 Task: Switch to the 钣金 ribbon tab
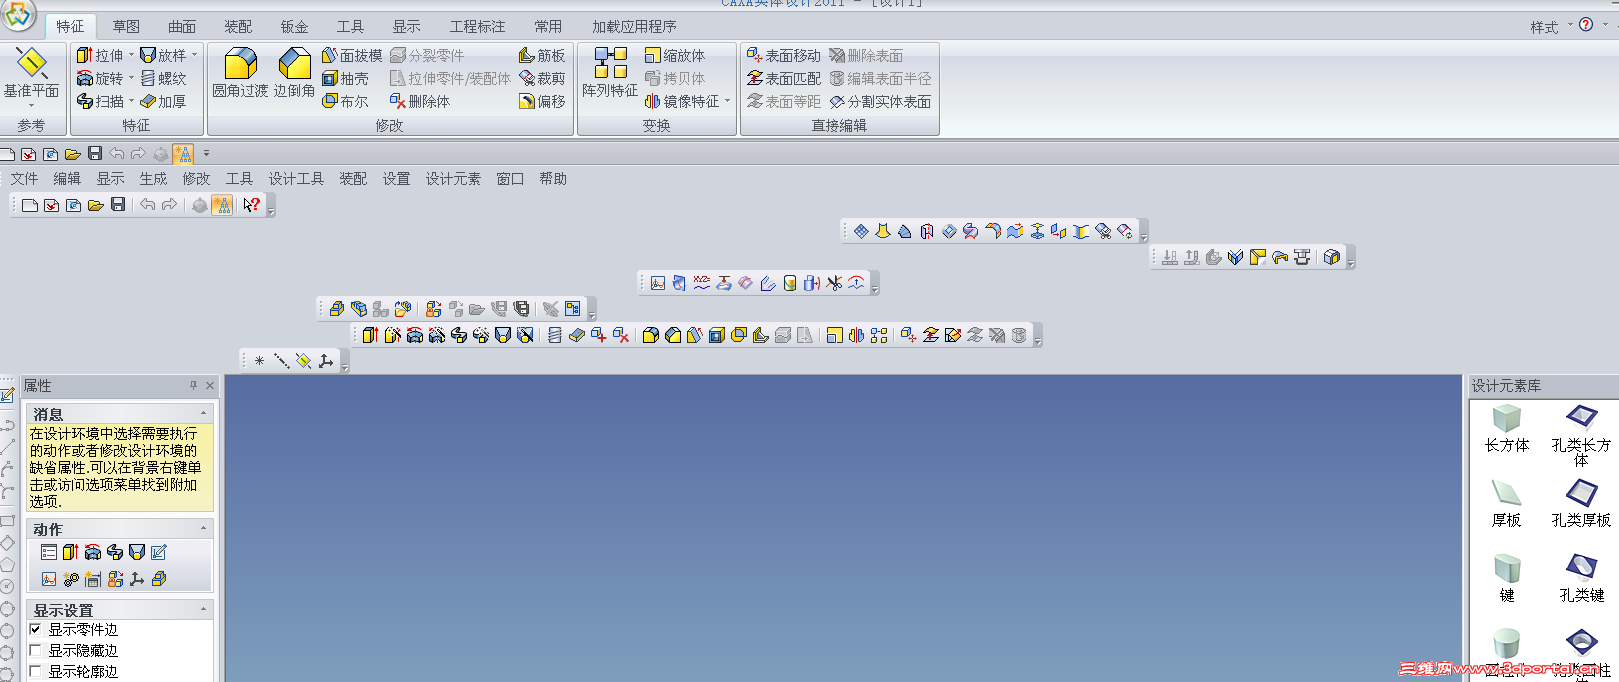pos(294,26)
